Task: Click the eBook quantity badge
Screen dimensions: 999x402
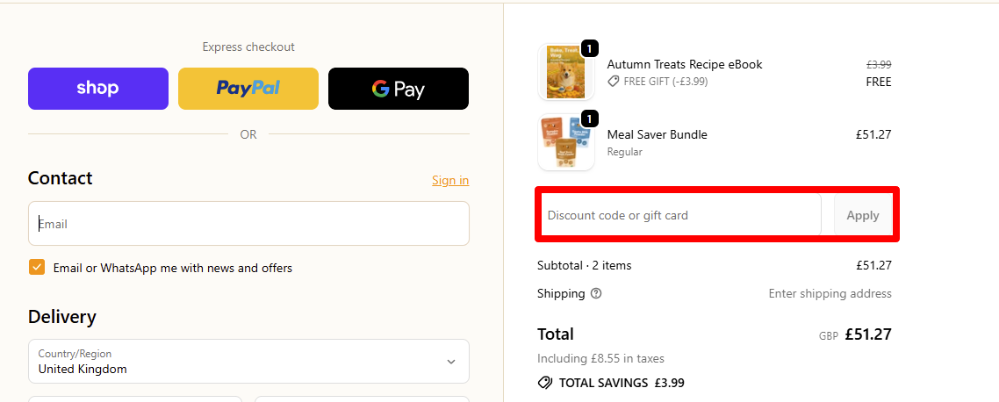Action: coord(590,48)
